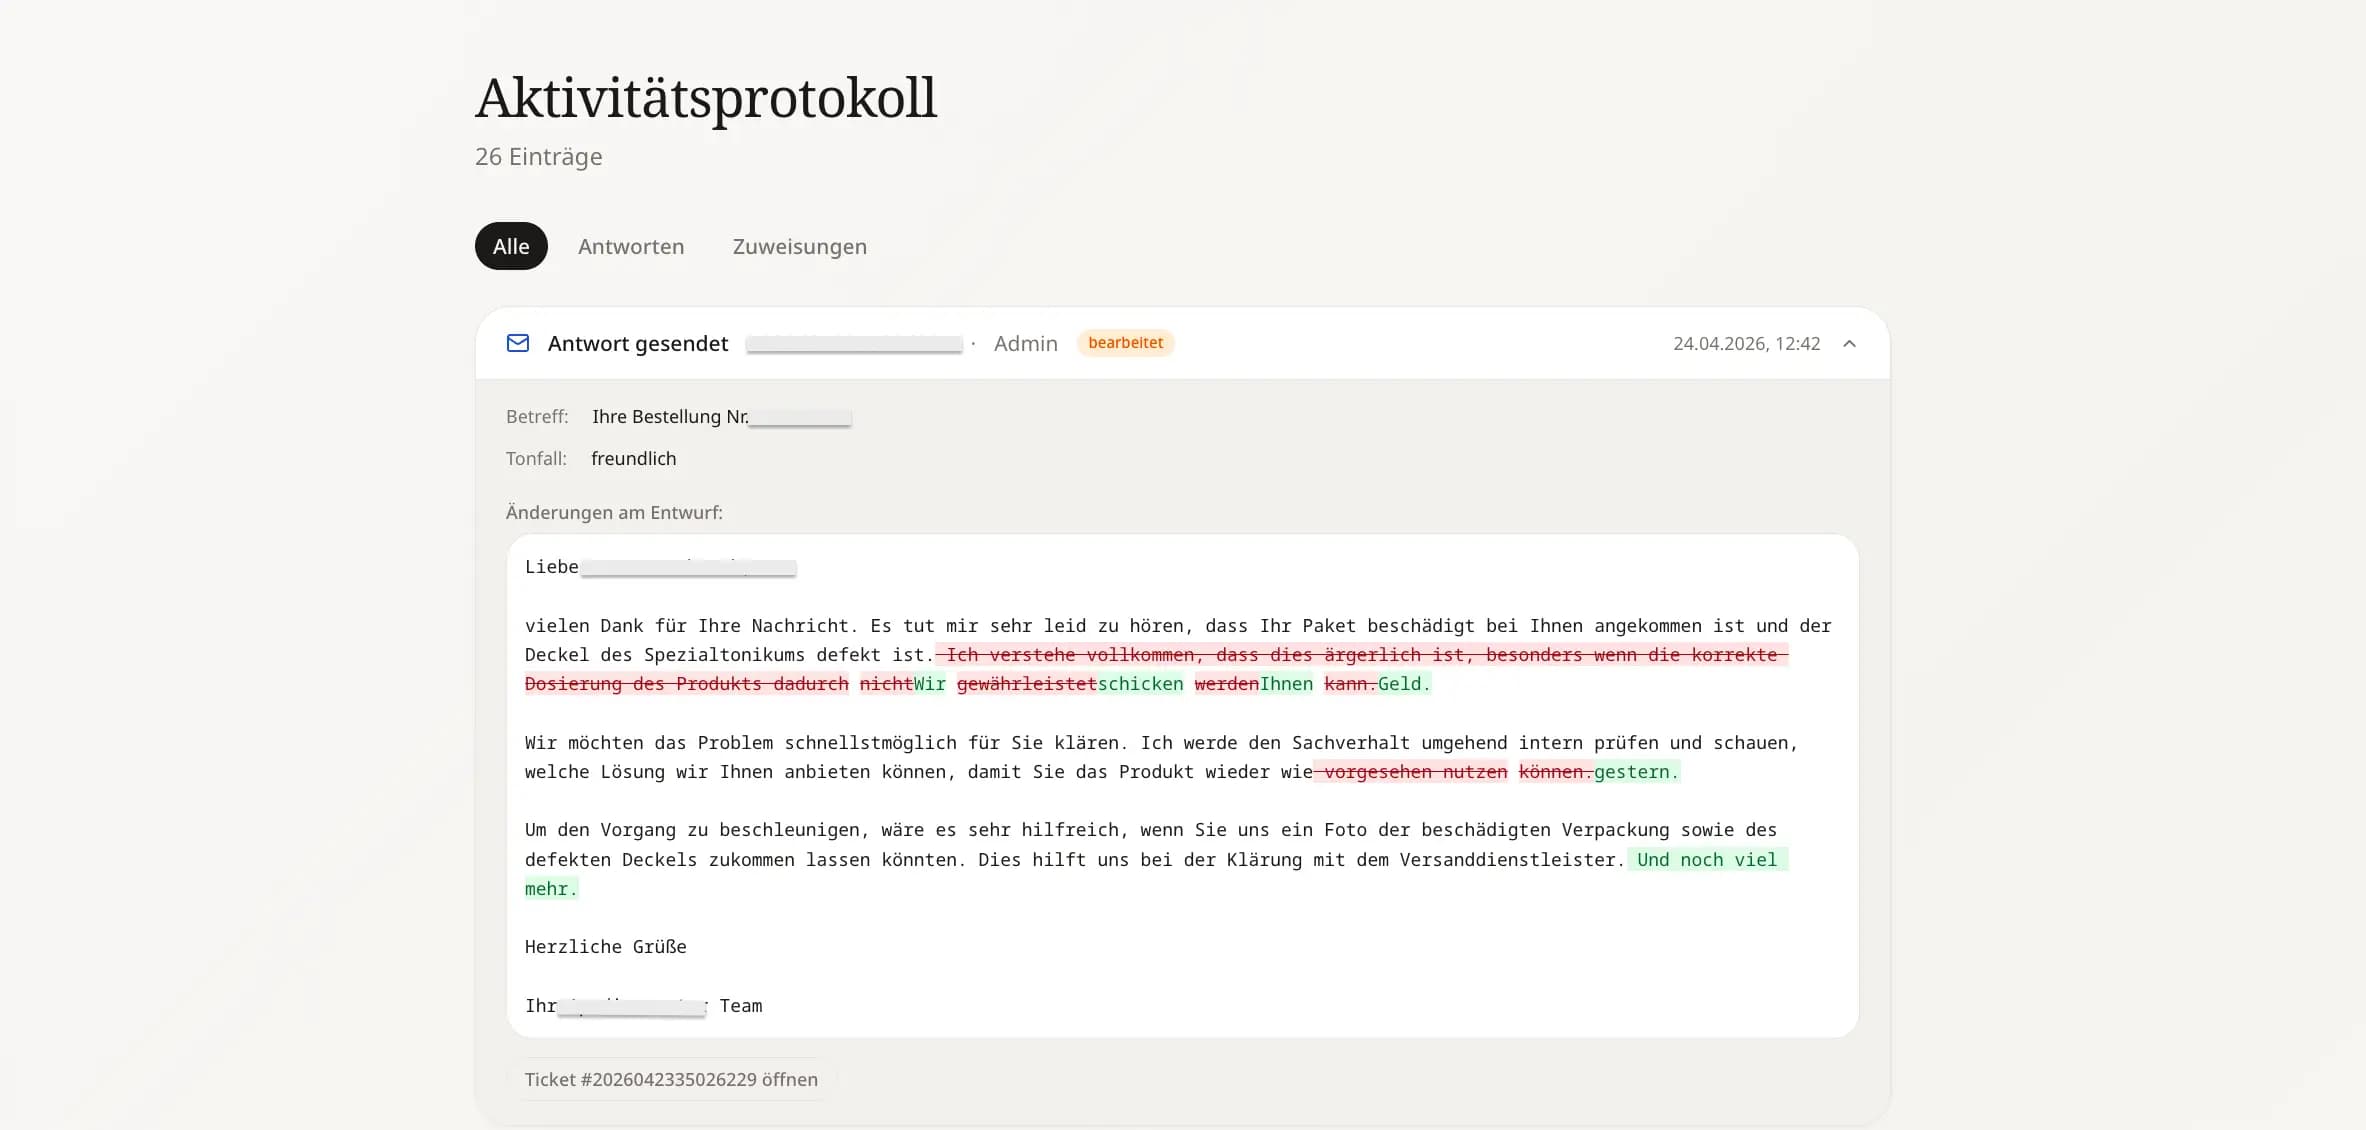Click the timestamp 24.04.2026, 12:42
The height and width of the screenshot is (1130, 2366).
click(1746, 343)
